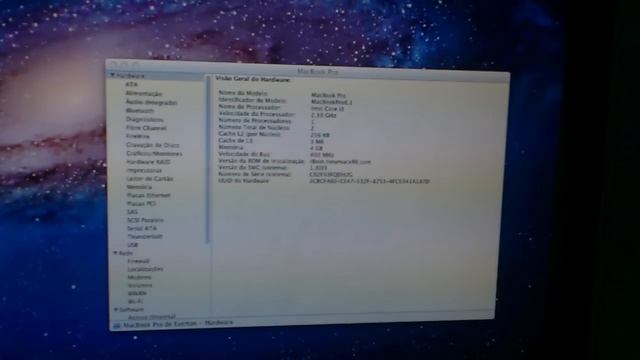Select ATA in the sidebar
This screenshot has width=640, height=360.
pyautogui.click(x=132, y=84)
